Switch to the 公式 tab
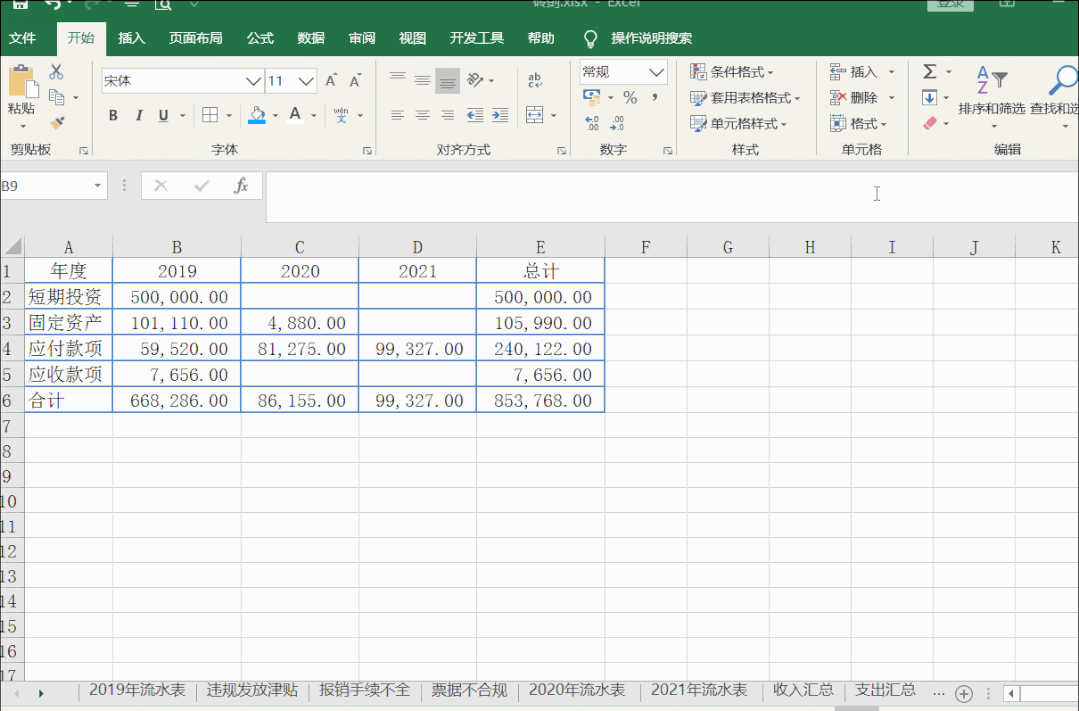The width and height of the screenshot is (1079, 711). [x=260, y=38]
